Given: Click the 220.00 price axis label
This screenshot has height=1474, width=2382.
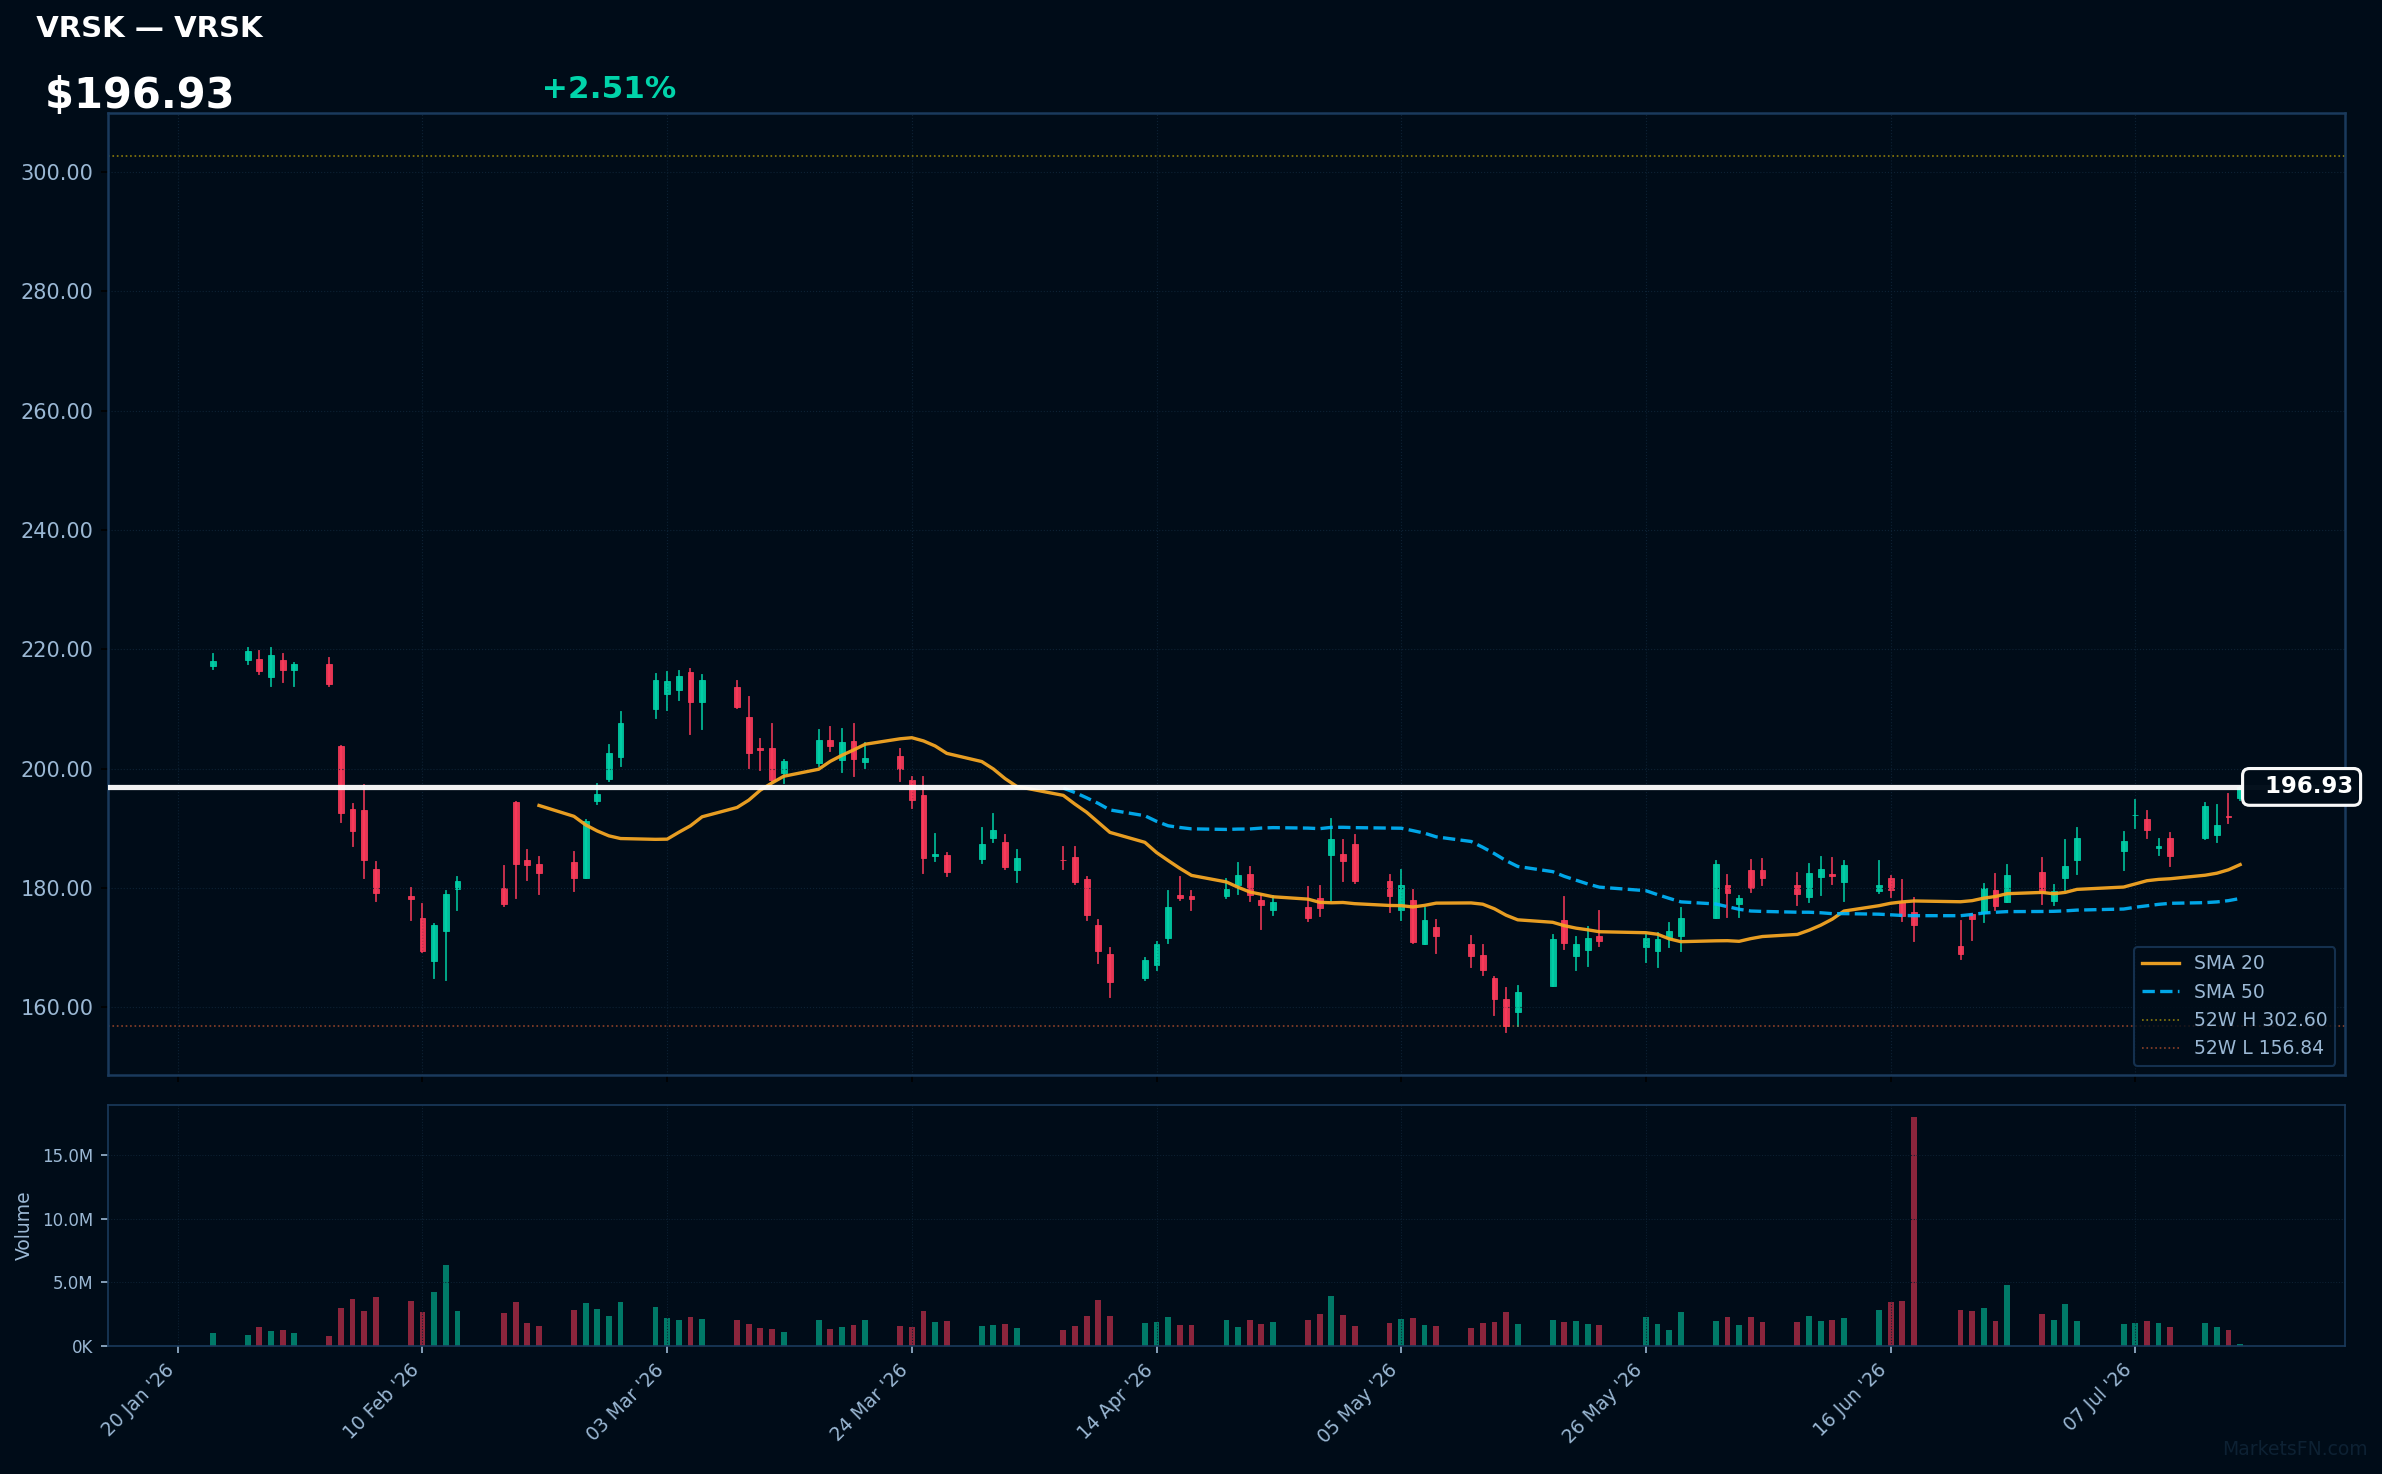Looking at the screenshot, I should coord(57,650).
